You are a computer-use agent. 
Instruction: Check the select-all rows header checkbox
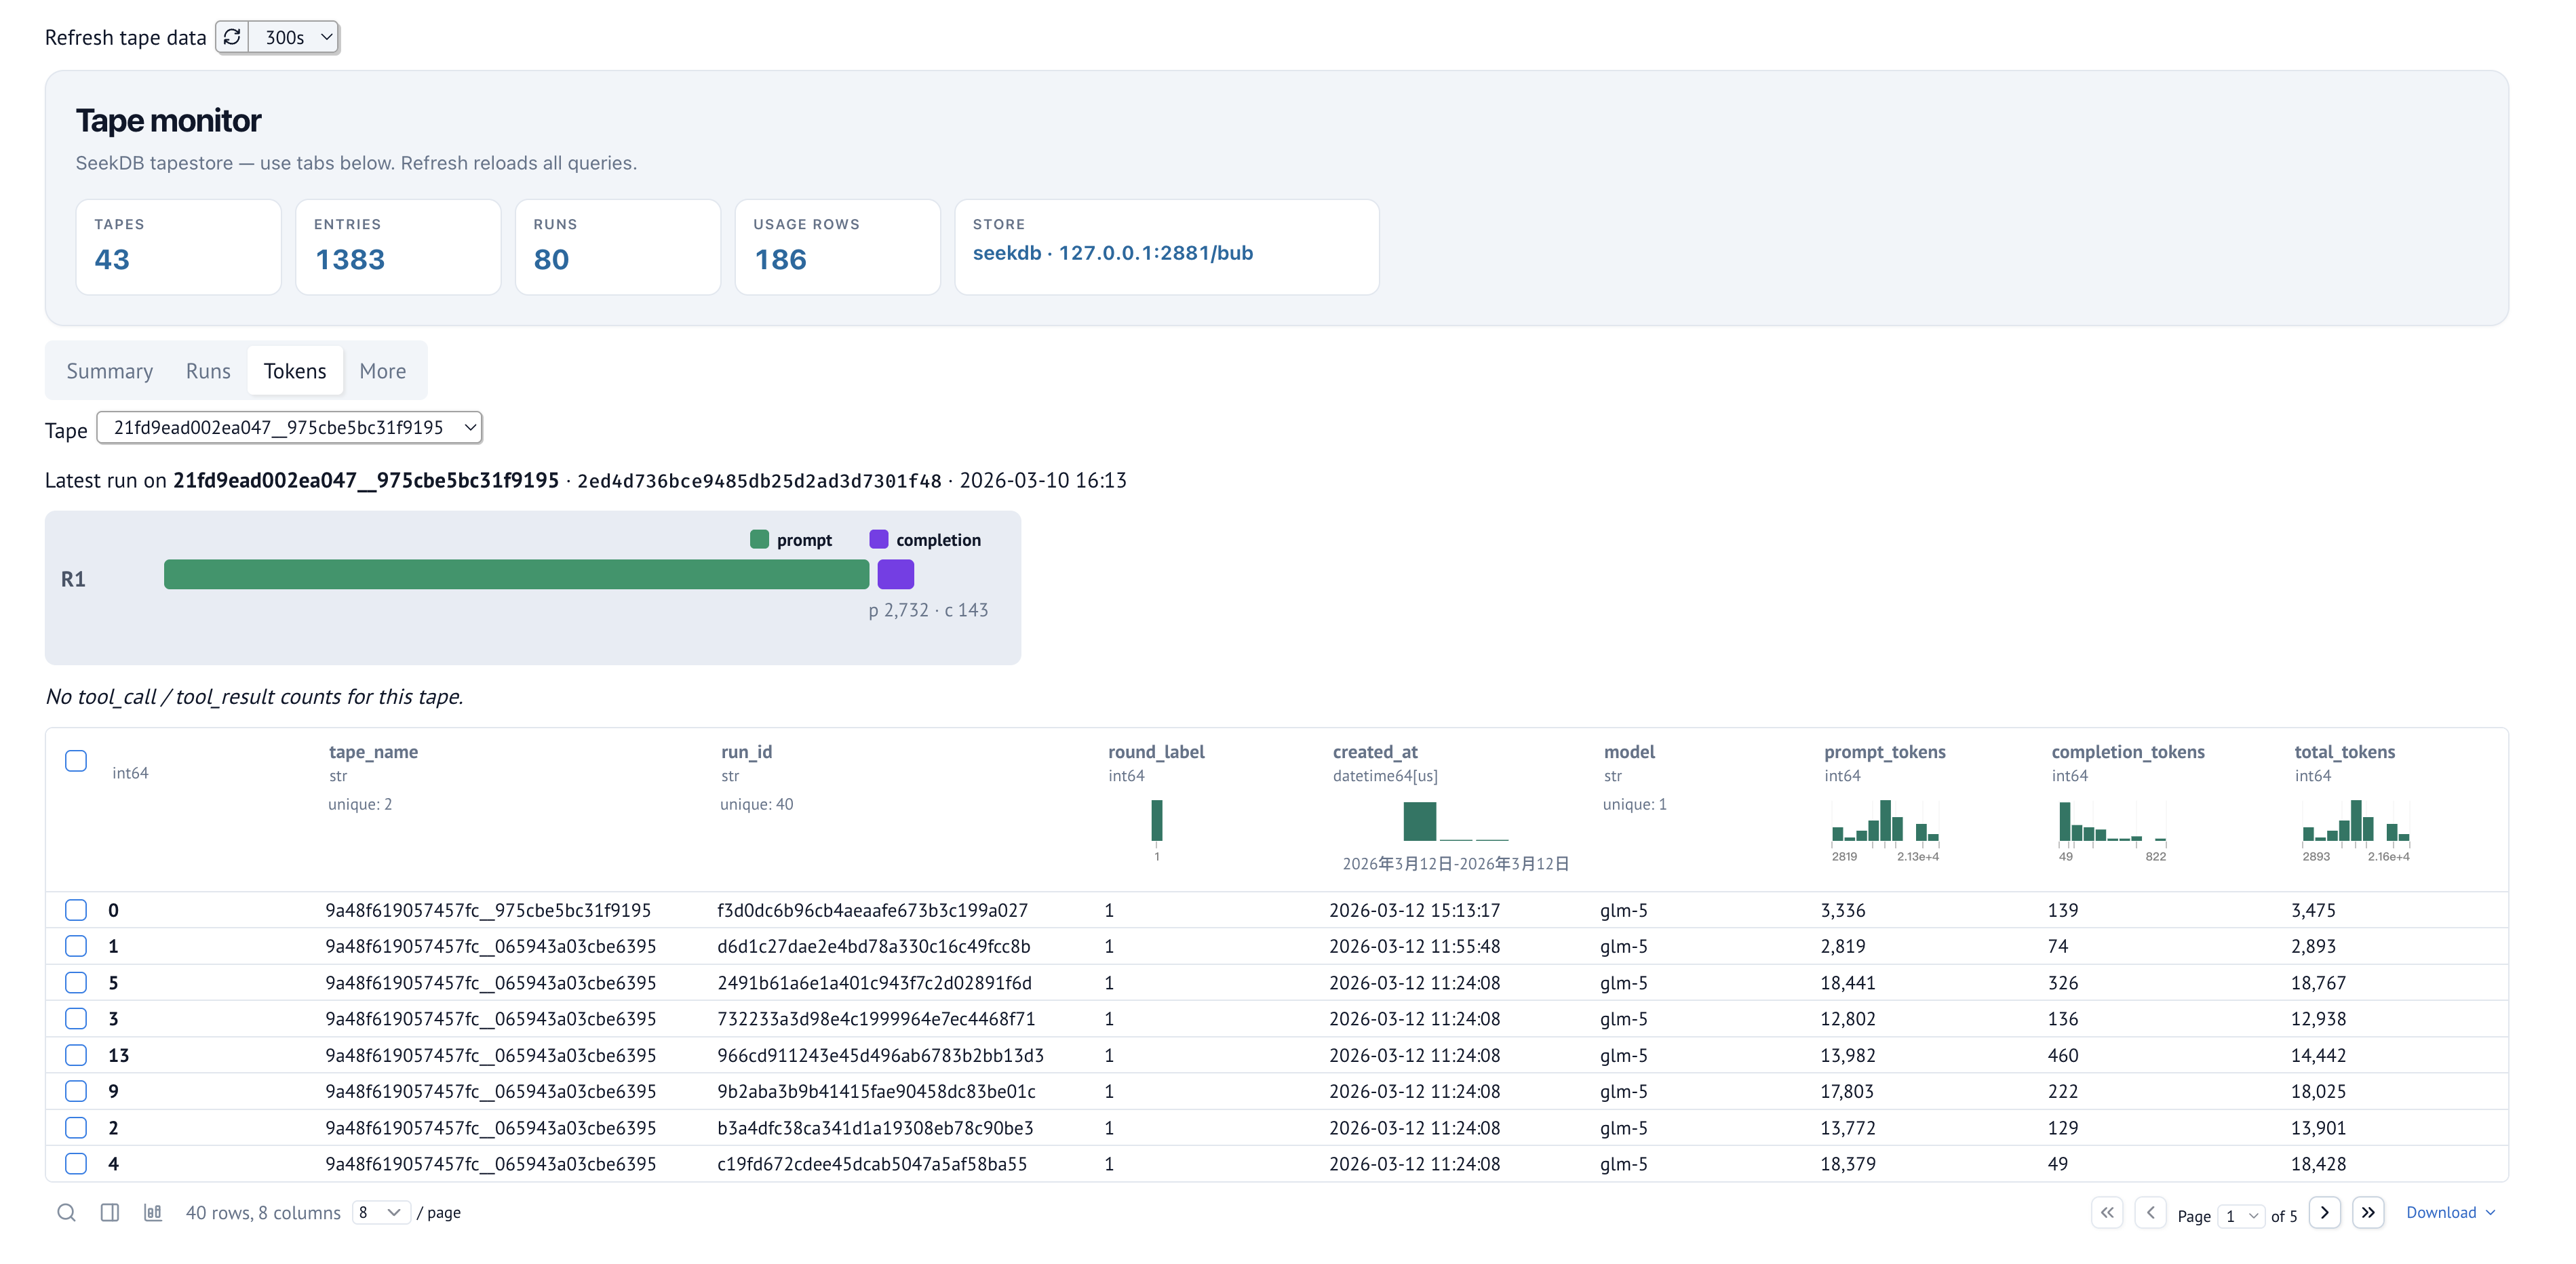(76, 761)
